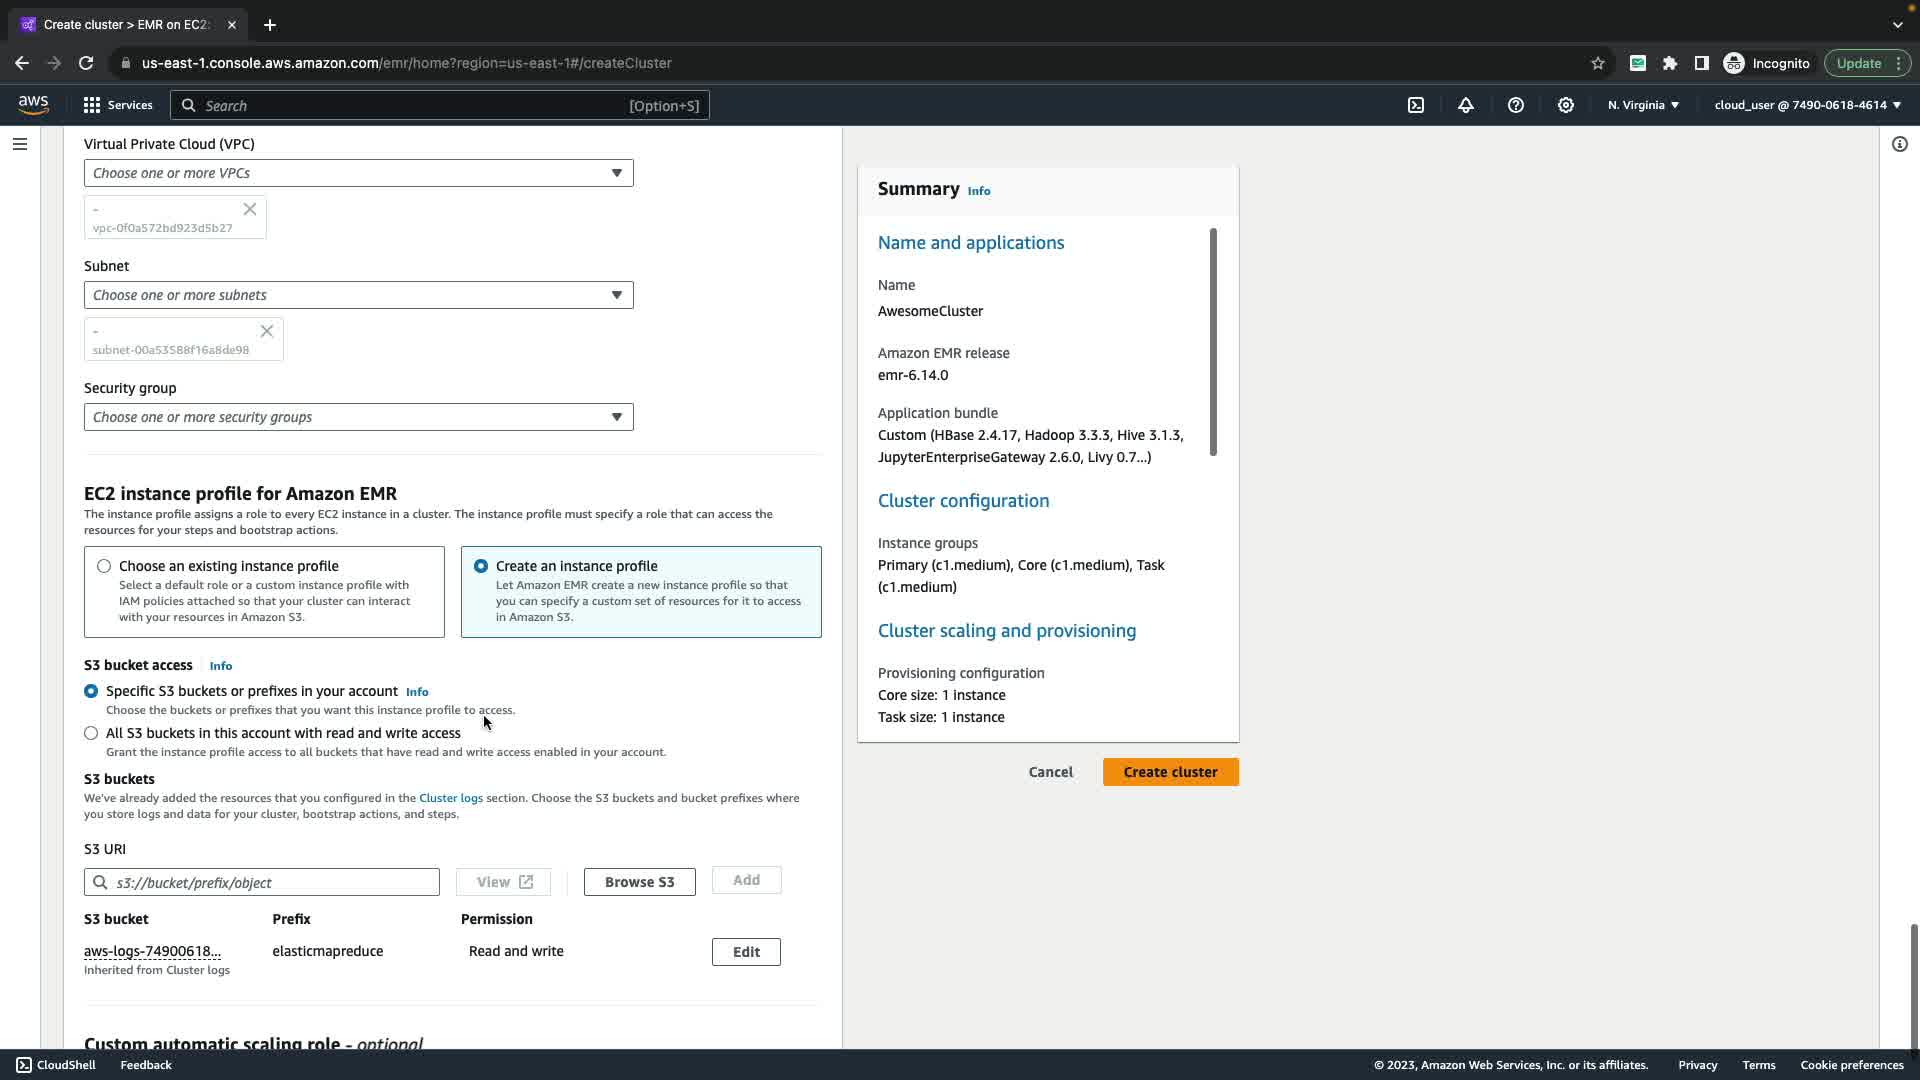
Task: Open the cloud_user account menu
Action: click(1807, 105)
